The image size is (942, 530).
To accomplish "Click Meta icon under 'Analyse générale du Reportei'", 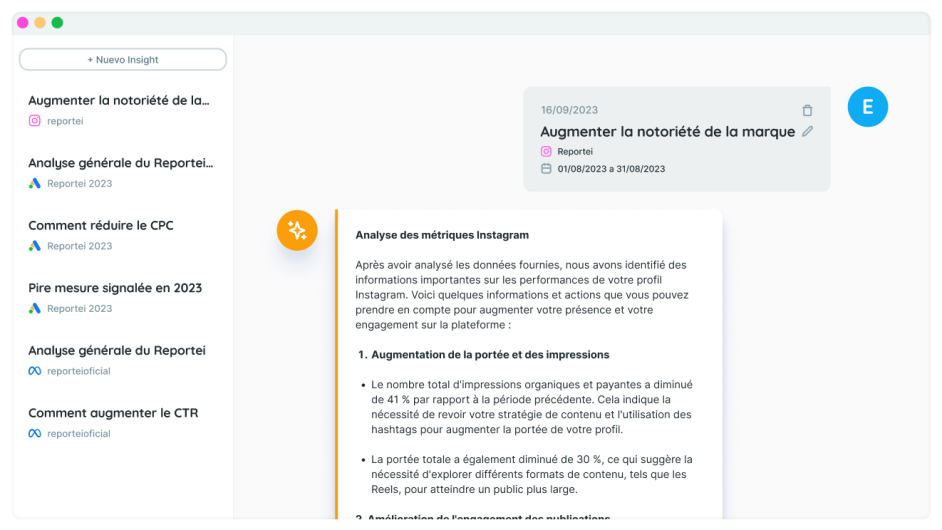I will (35, 371).
